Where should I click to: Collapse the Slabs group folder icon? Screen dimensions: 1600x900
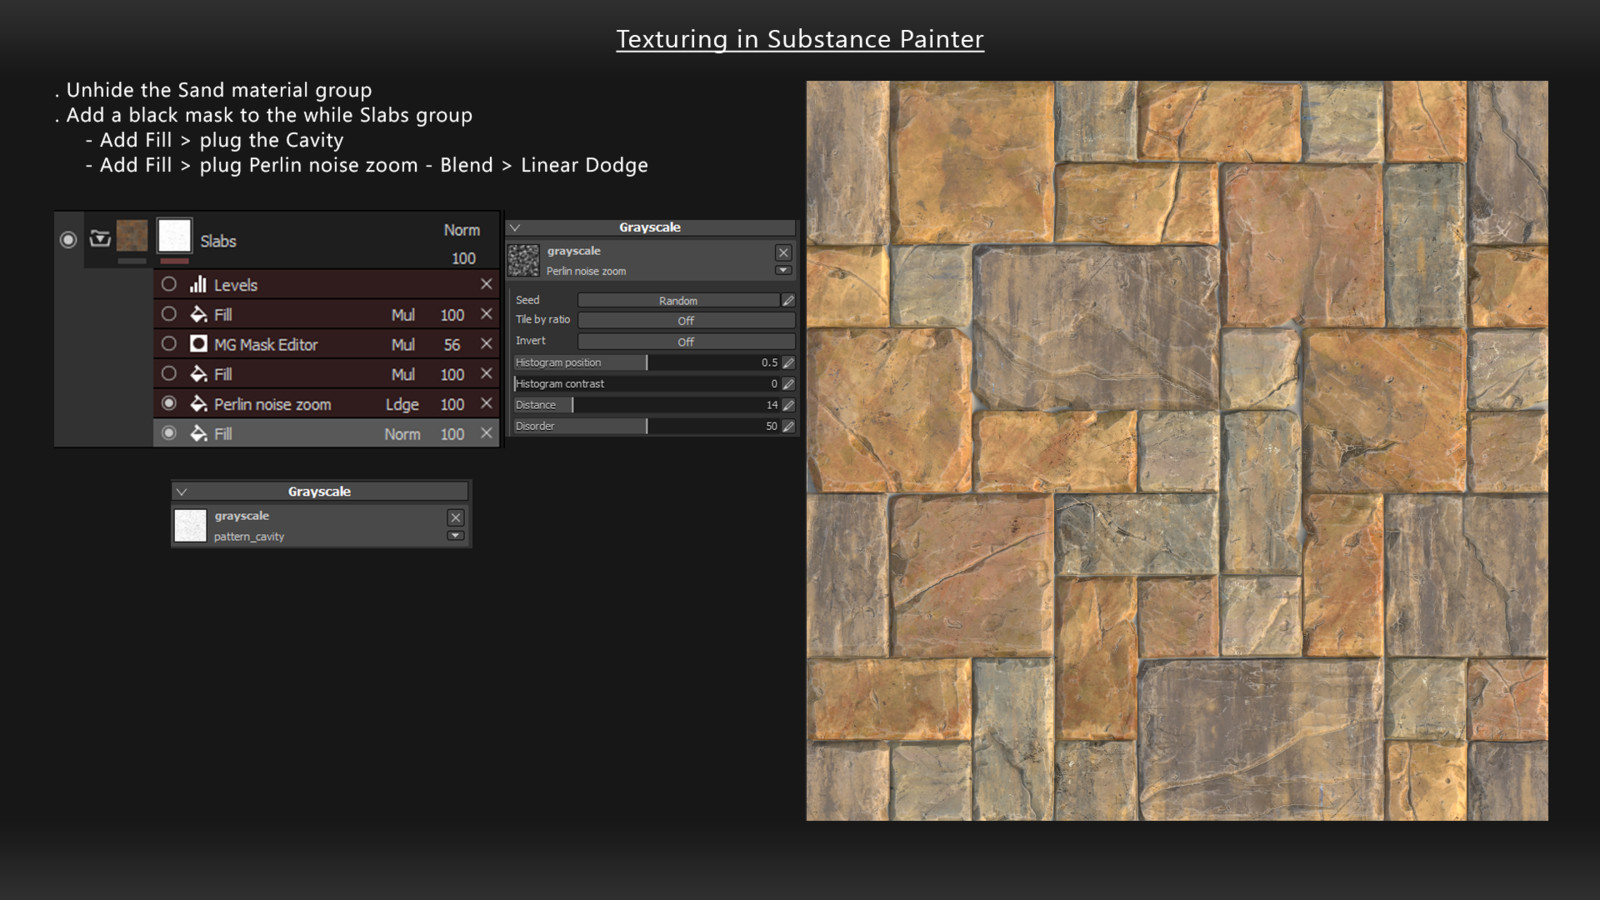[100, 238]
